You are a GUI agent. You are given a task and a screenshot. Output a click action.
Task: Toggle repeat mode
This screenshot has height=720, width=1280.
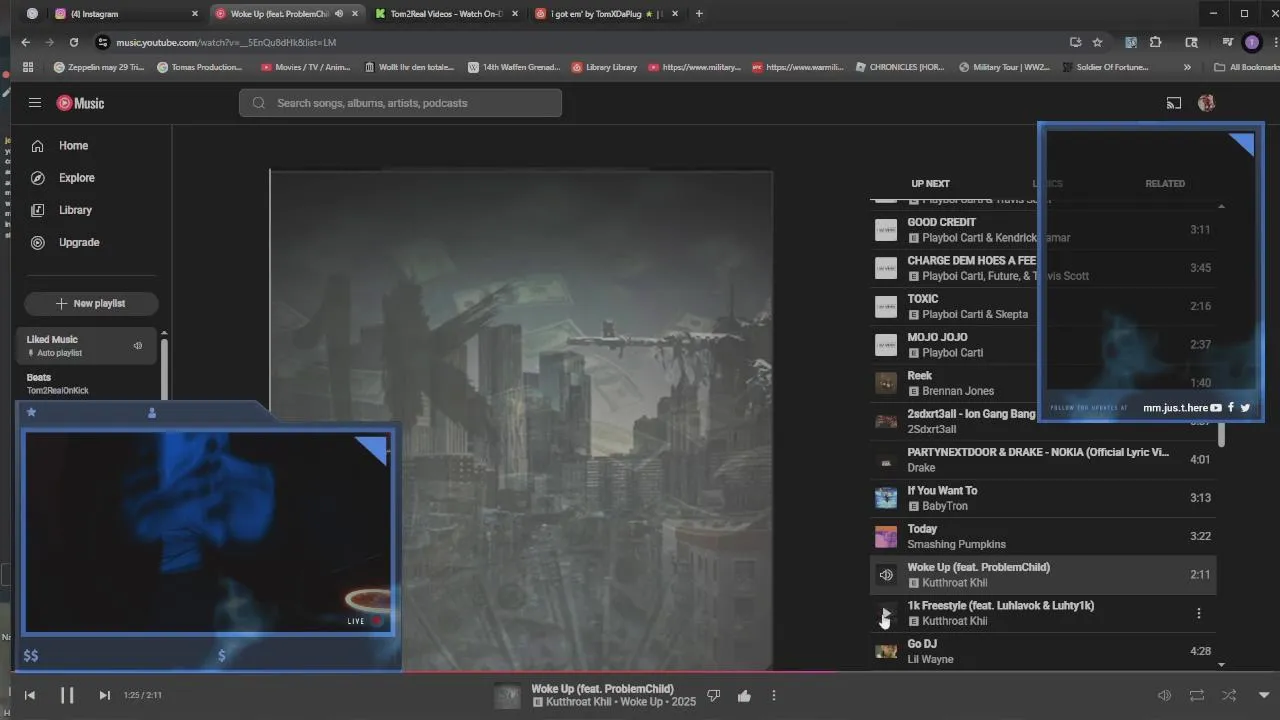coord(1196,695)
